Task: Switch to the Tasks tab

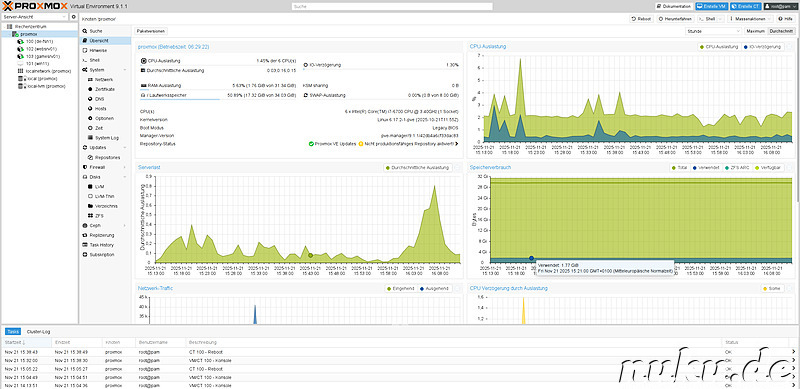Action: click(13, 332)
